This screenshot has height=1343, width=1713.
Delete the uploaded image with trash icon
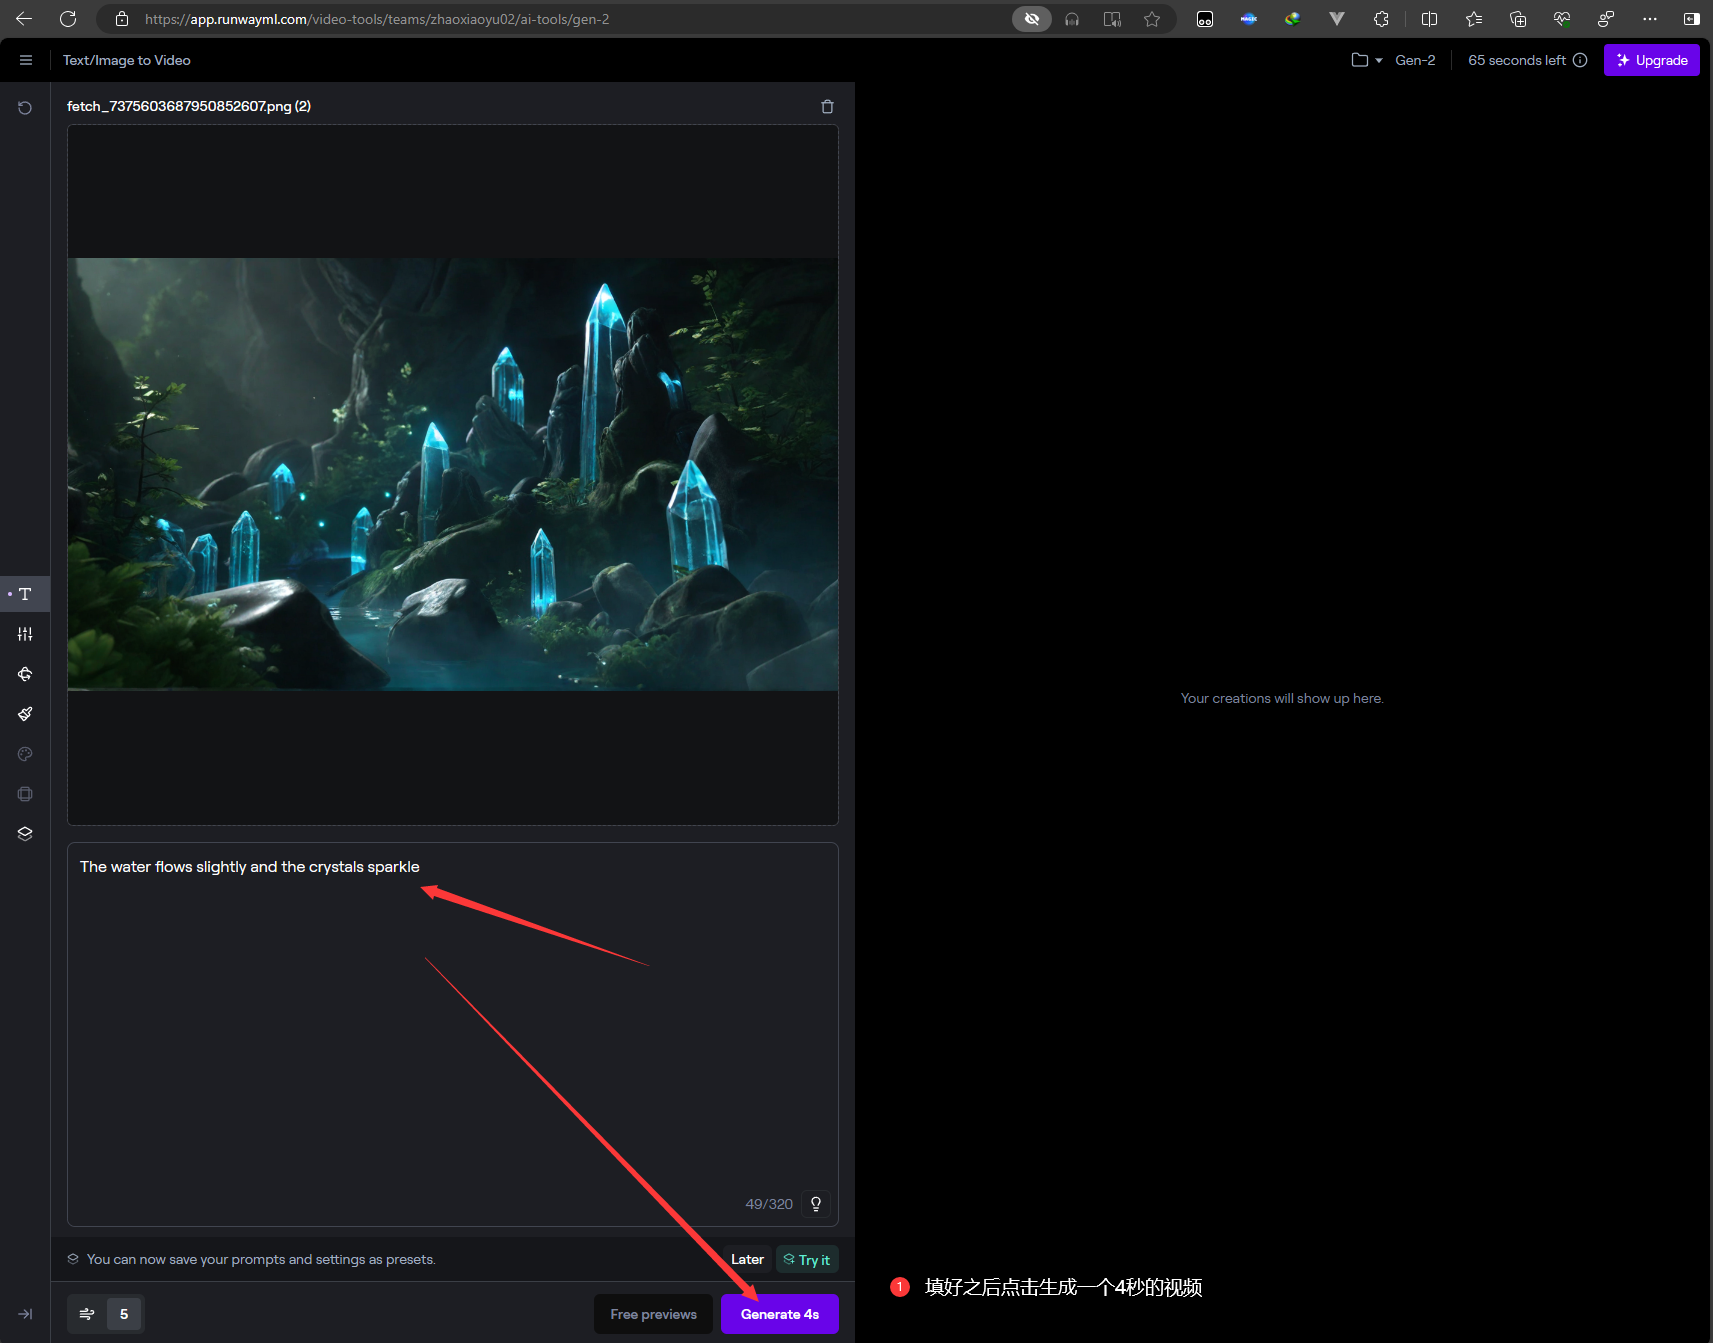827,106
